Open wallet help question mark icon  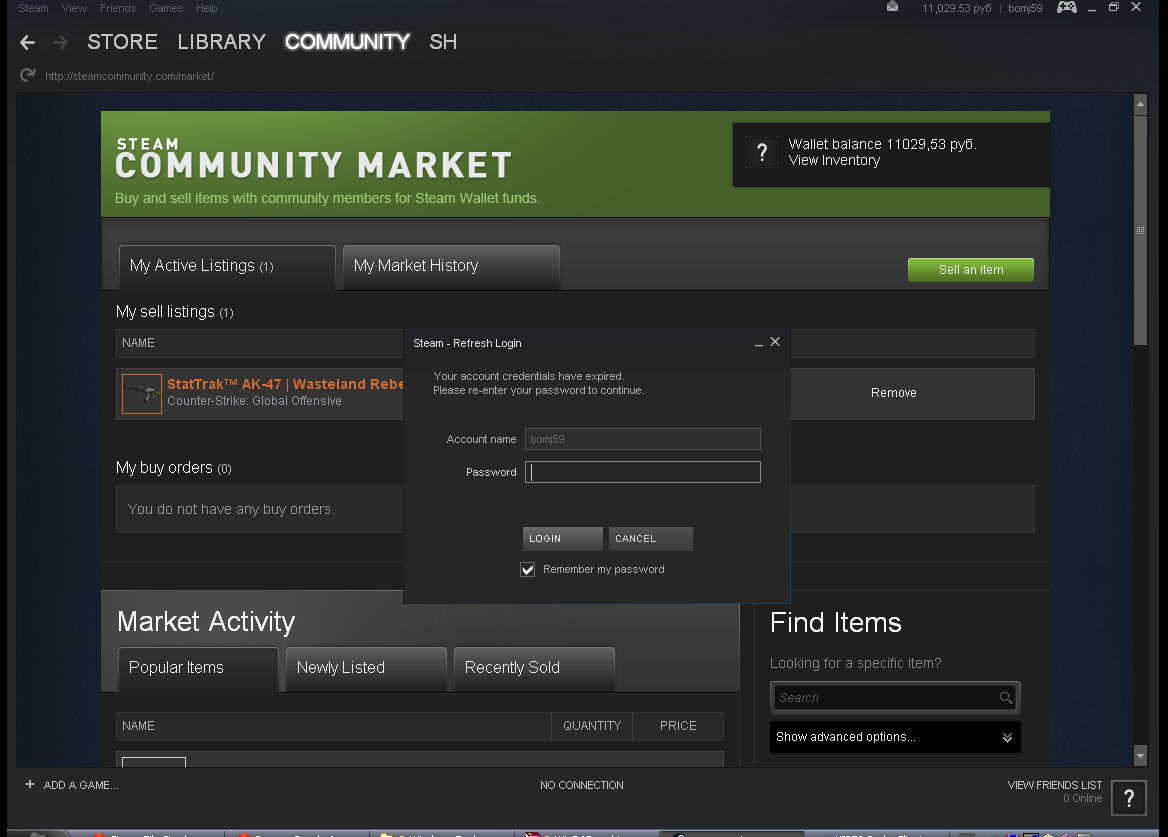(x=761, y=153)
